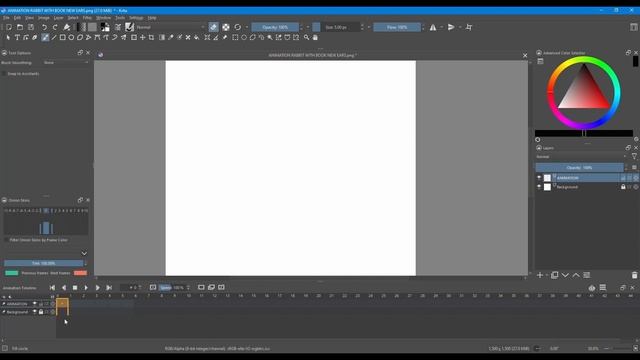This screenshot has width=640, height=360.
Task: Enable Filter Onion Skins by Frame Color
Action: 7,240
